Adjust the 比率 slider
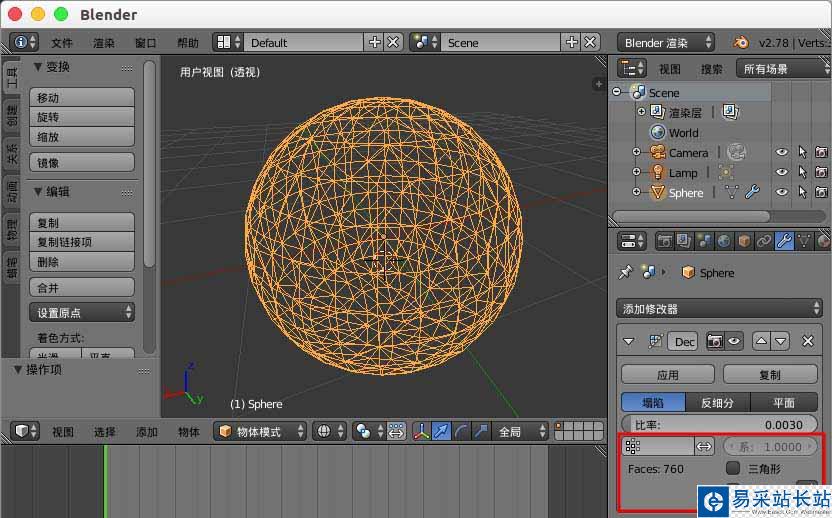832x518 pixels. point(719,425)
